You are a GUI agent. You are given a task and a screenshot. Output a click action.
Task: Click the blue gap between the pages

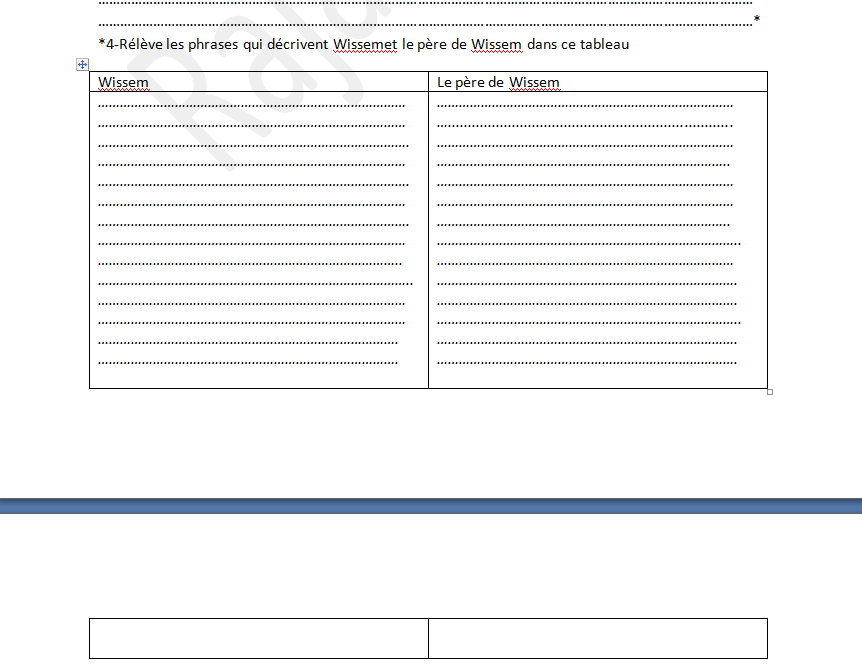click(431, 505)
